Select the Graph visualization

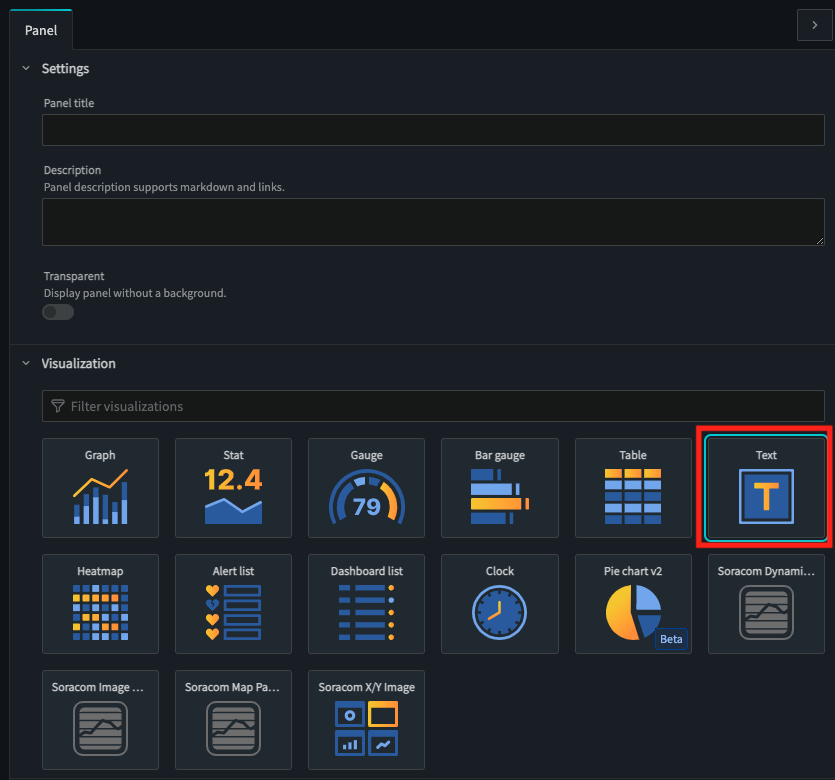[x=100, y=488]
